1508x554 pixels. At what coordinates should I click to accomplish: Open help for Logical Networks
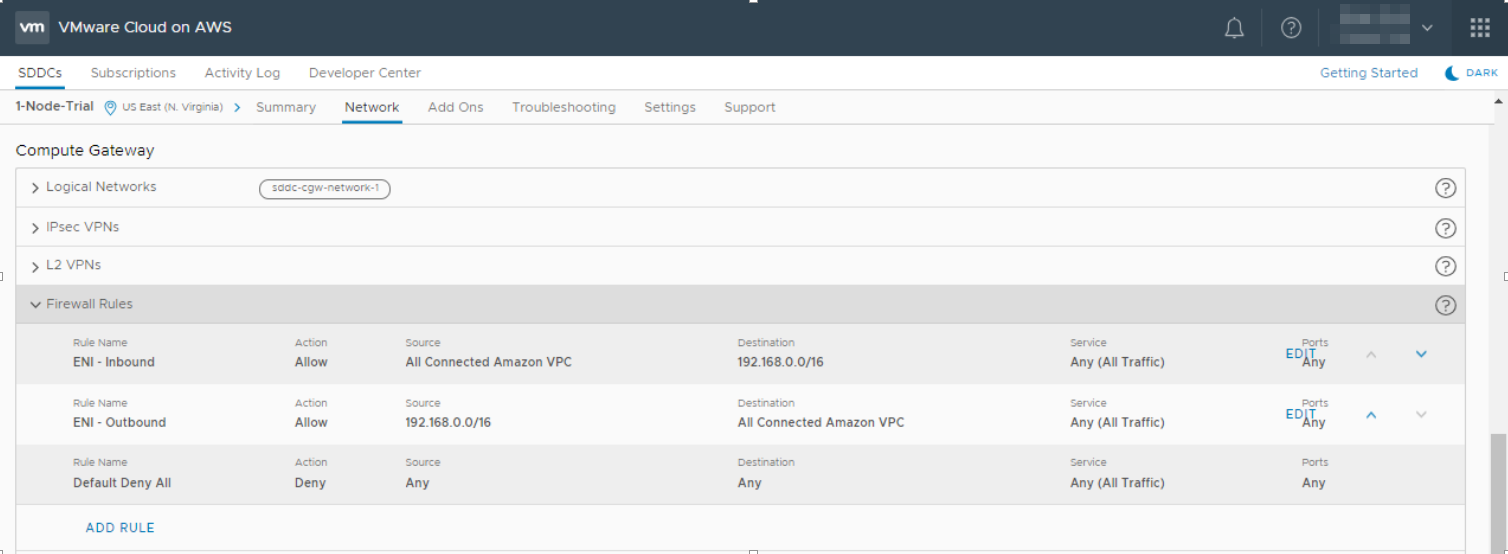coord(1445,188)
